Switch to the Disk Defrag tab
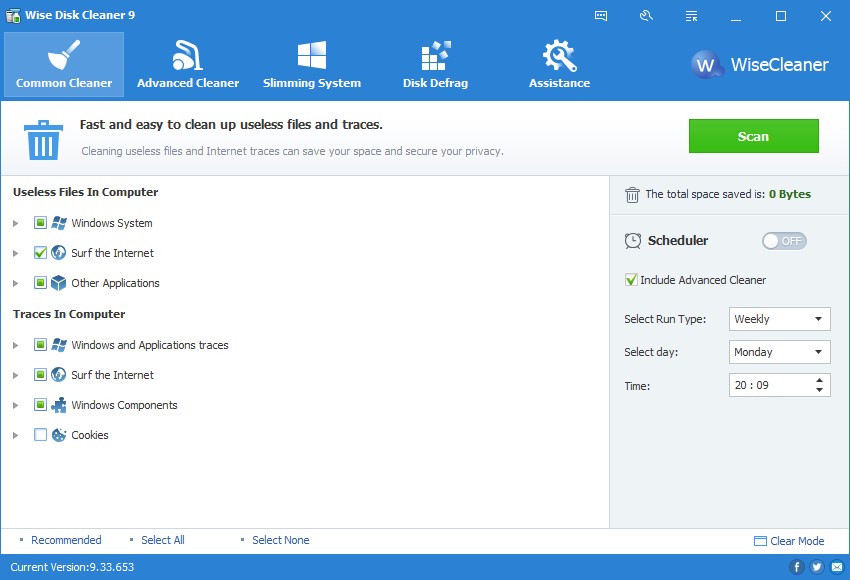The width and height of the screenshot is (850, 580). pos(435,63)
